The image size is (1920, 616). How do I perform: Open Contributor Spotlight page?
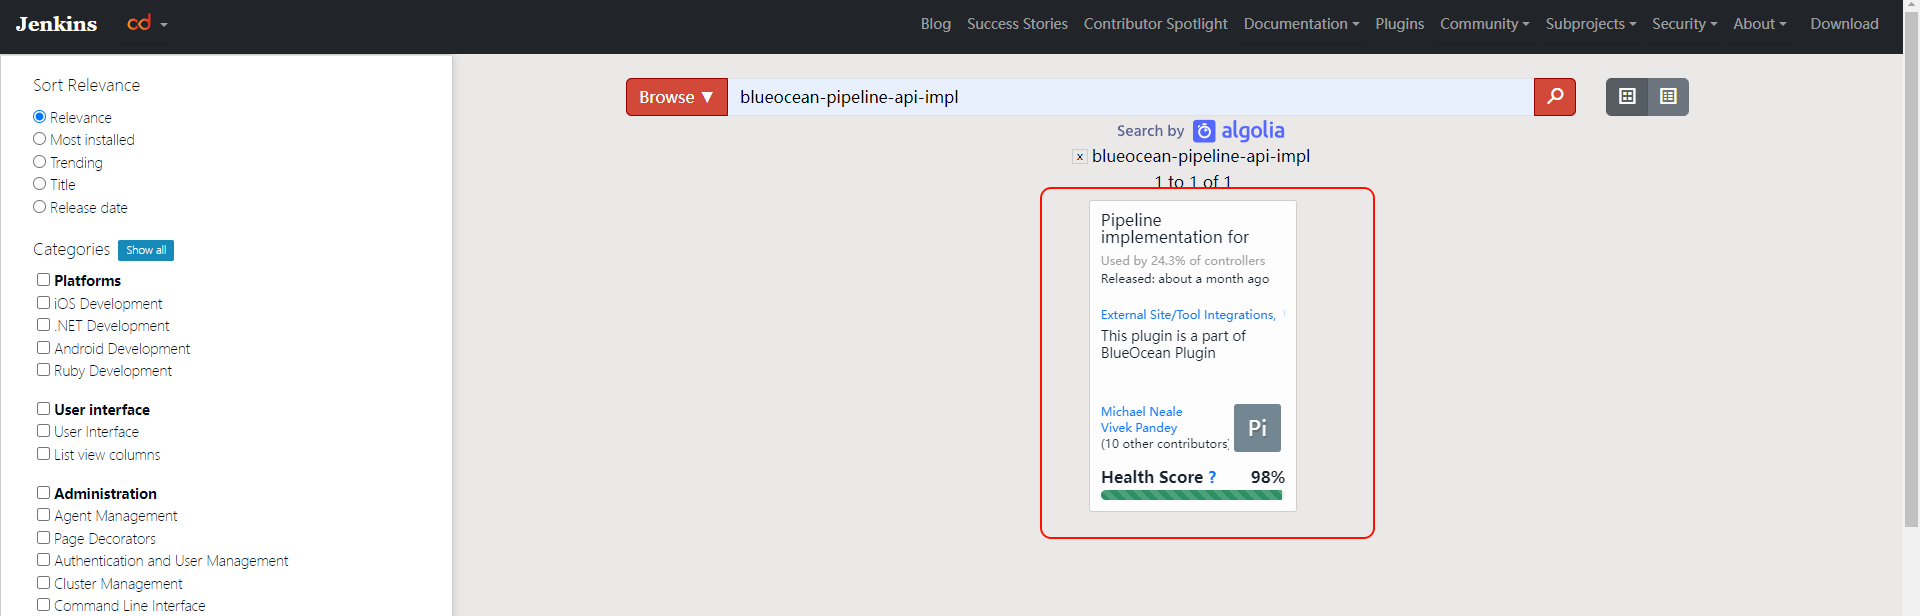click(x=1155, y=24)
